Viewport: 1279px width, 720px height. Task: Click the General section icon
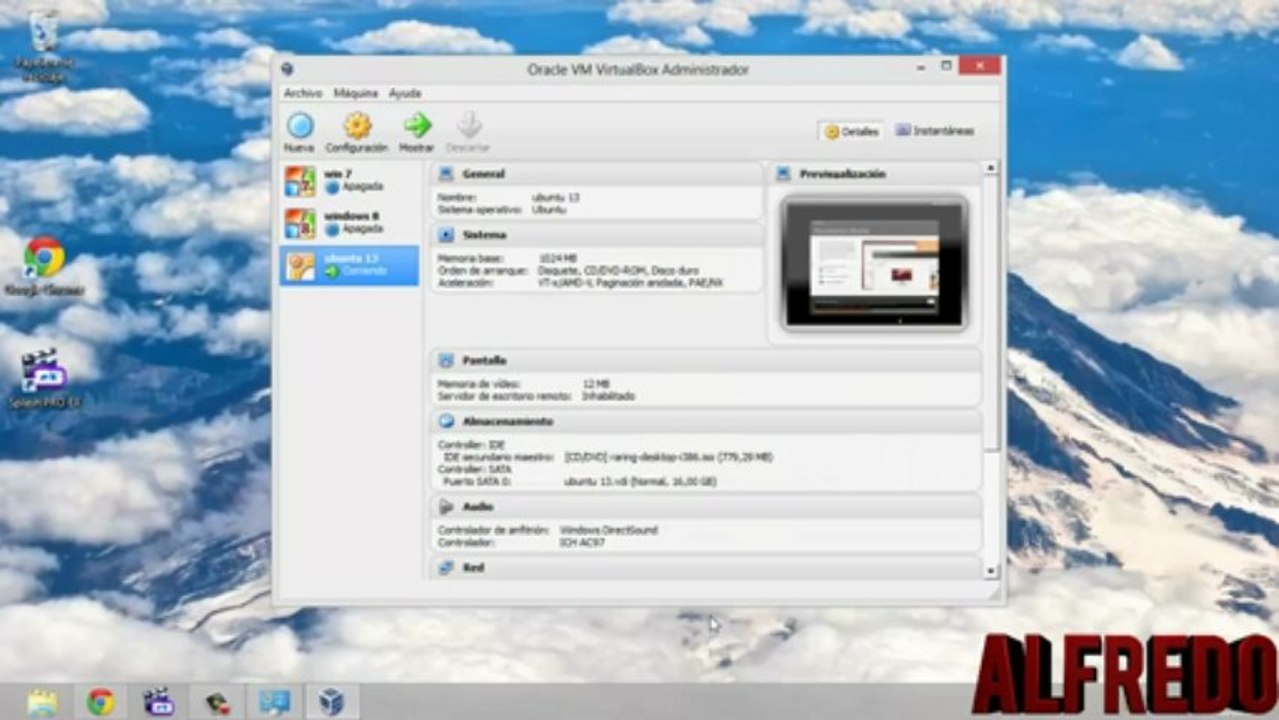446,174
